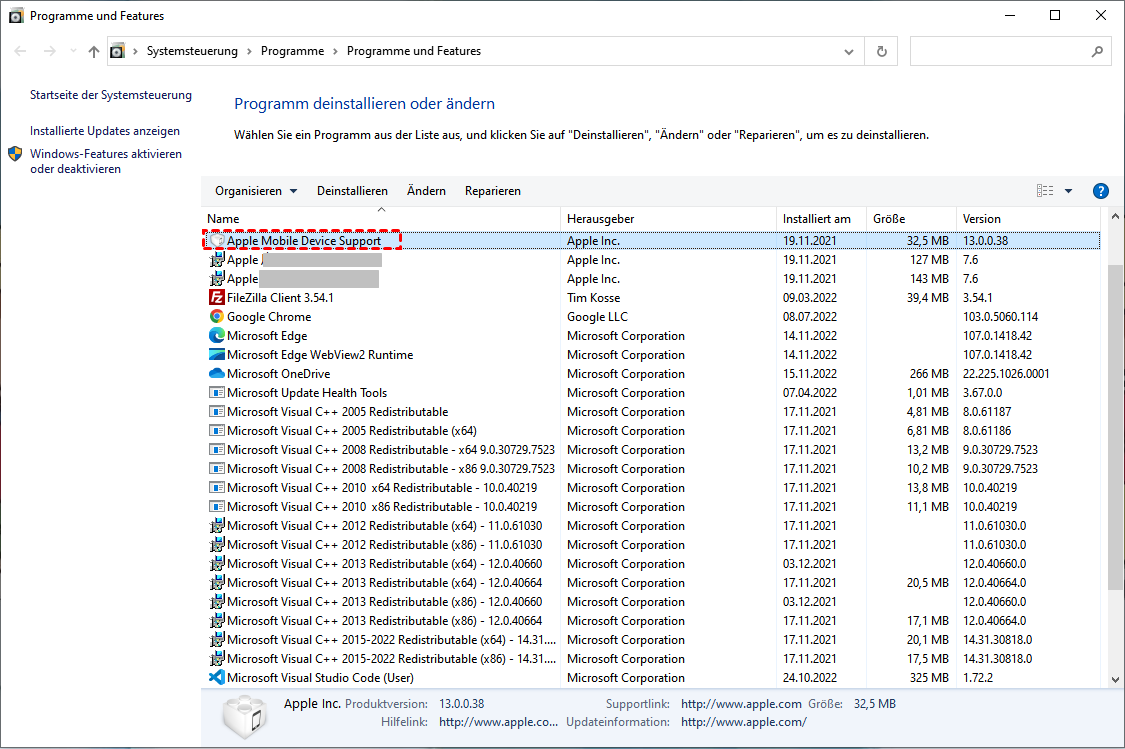This screenshot has width=1125, height=749.
Task: Select the Google Chrome icon in list
Action: 216,317
